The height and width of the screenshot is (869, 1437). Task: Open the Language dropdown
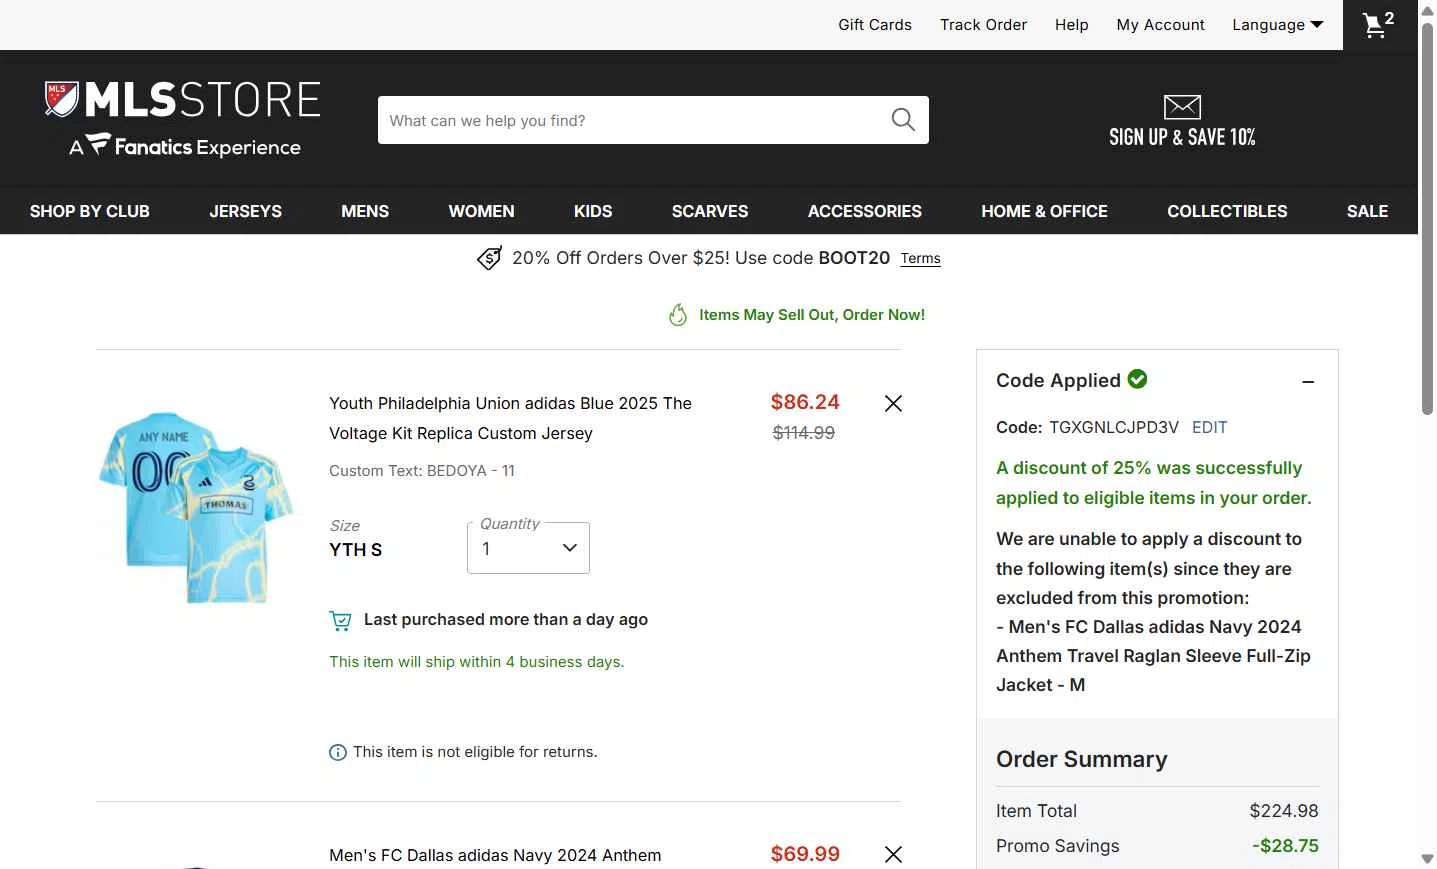click(x=1277, y=25)
